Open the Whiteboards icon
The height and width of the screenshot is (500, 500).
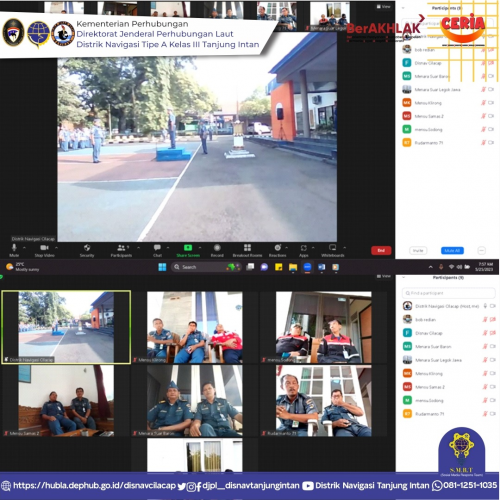333,248
